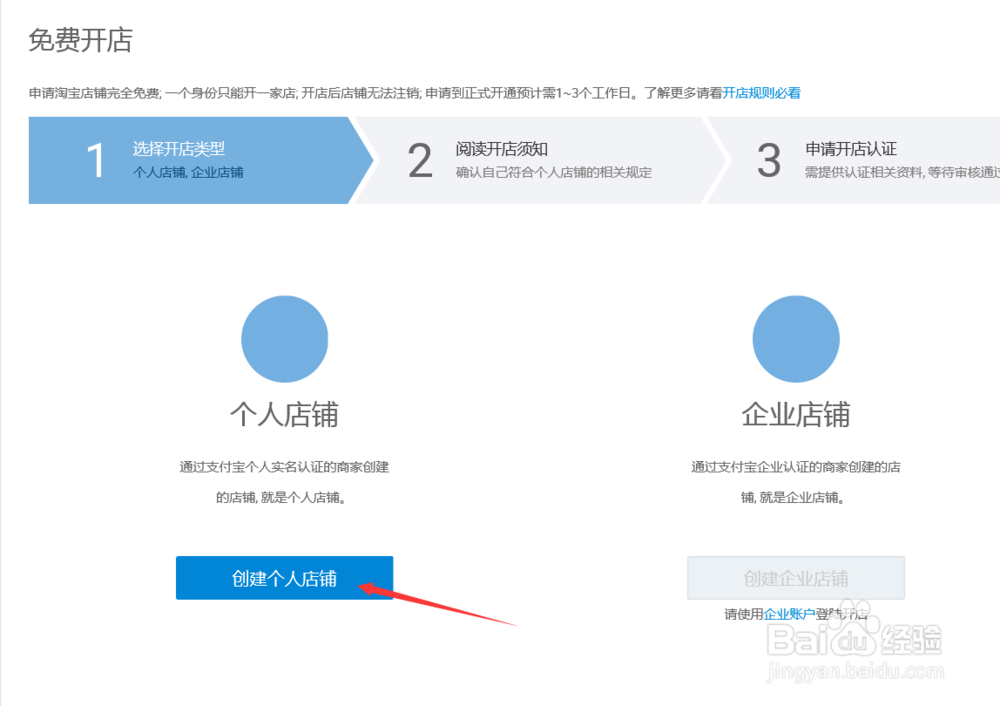Click the text 的店铺, 就是个人店铺。
1000x706 pixels.
[281, 497]
